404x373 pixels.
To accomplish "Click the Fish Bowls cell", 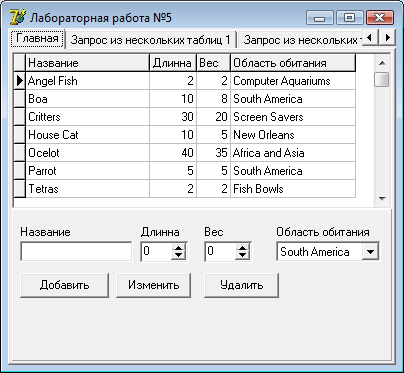I will point(293,189).
